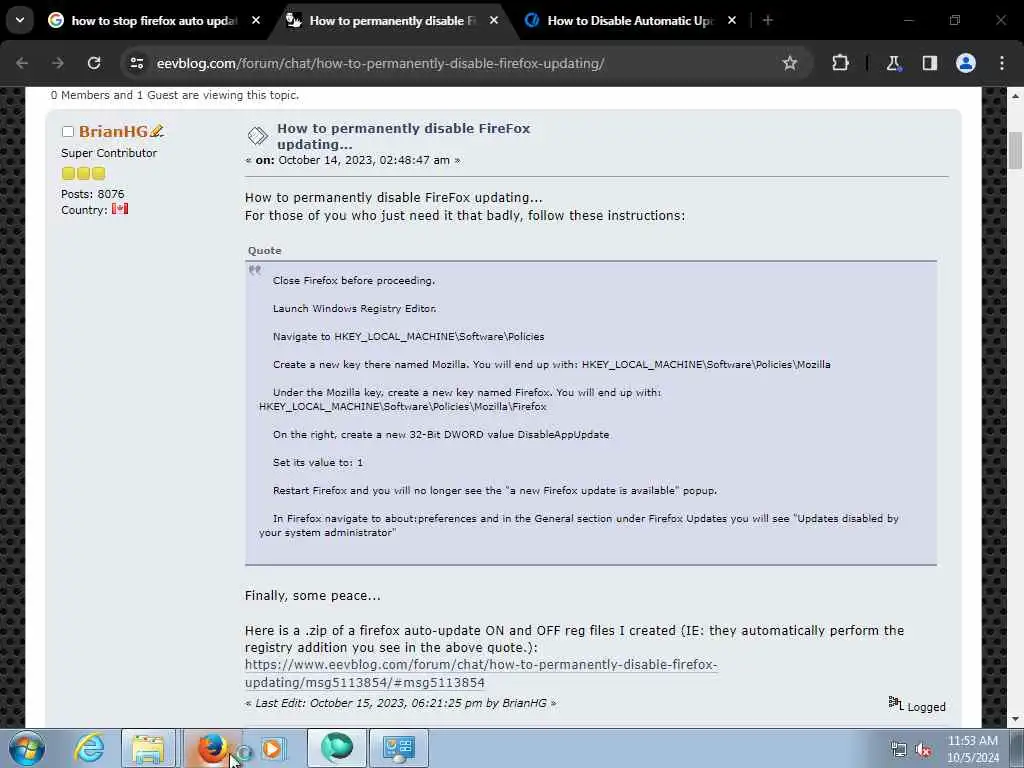
Task: Open the tab search dropdown arrow
Action: (x=20, y=20)
